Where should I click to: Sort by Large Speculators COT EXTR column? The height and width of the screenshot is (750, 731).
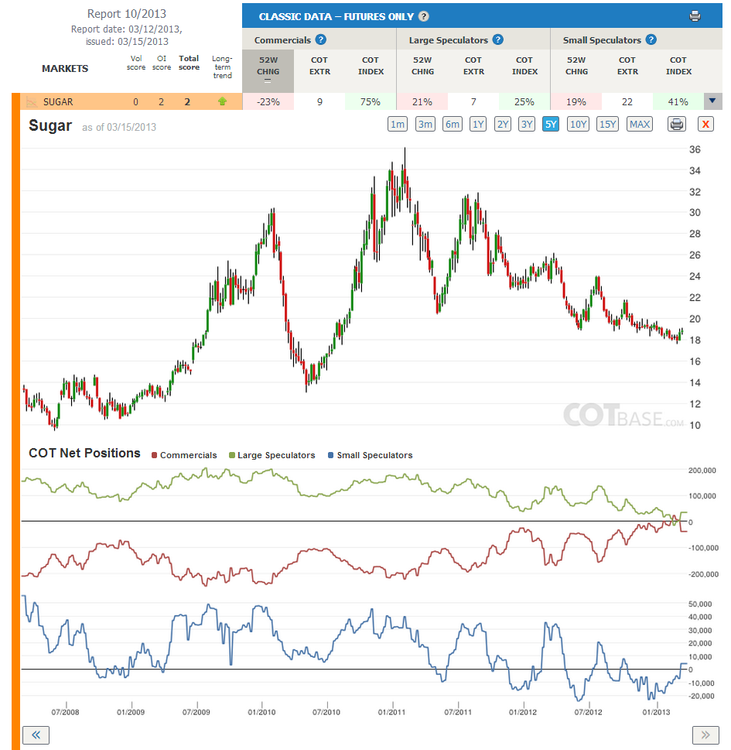pyautogui.click(x=473, y=66)
